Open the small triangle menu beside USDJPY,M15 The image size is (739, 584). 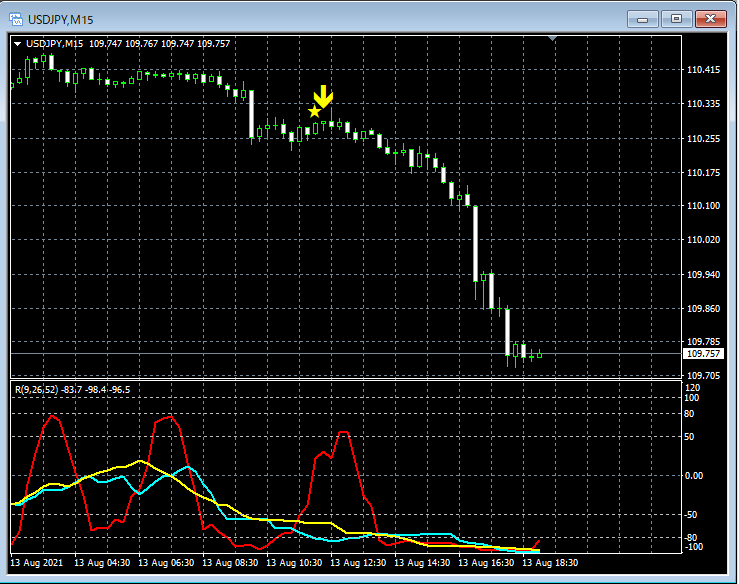(x=17, y=44)
